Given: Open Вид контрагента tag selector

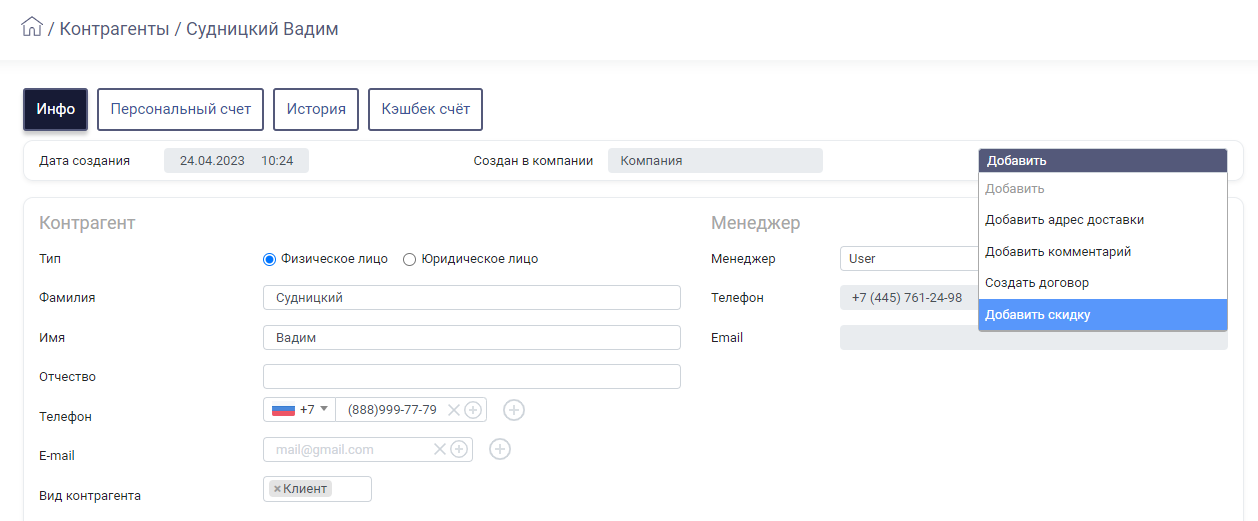Looking at the screenshot, I should [317, 489].
